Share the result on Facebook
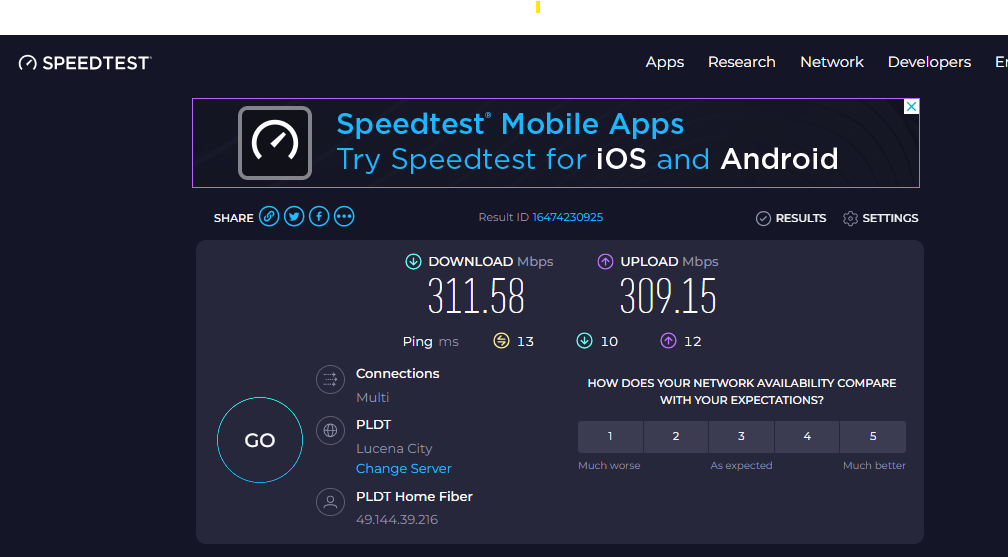Viewport: 1008px width, 557px height. 319,217
